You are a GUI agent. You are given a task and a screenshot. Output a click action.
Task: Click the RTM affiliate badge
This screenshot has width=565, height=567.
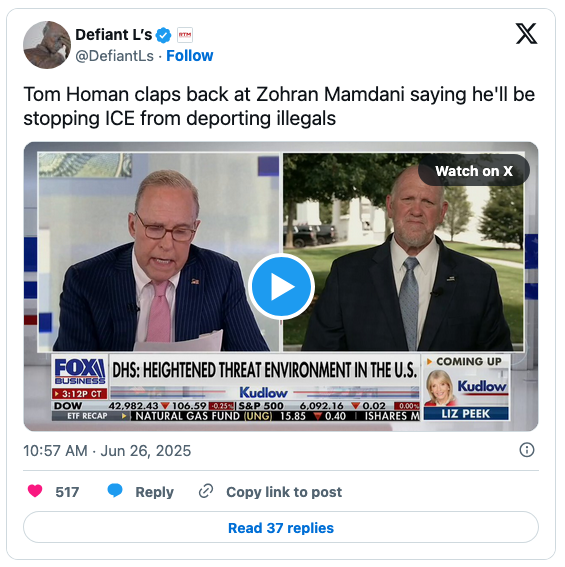click(185, 35)
